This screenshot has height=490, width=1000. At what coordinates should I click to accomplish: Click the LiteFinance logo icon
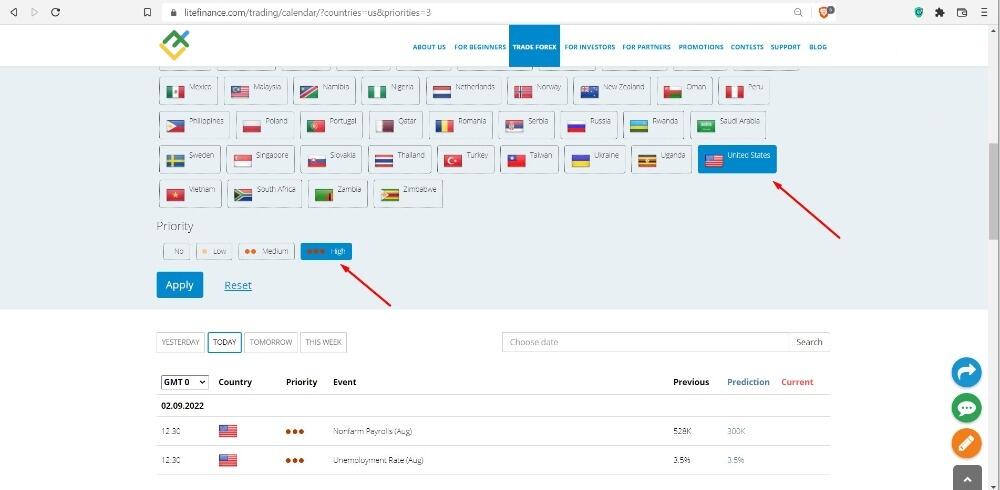(174, 45)
